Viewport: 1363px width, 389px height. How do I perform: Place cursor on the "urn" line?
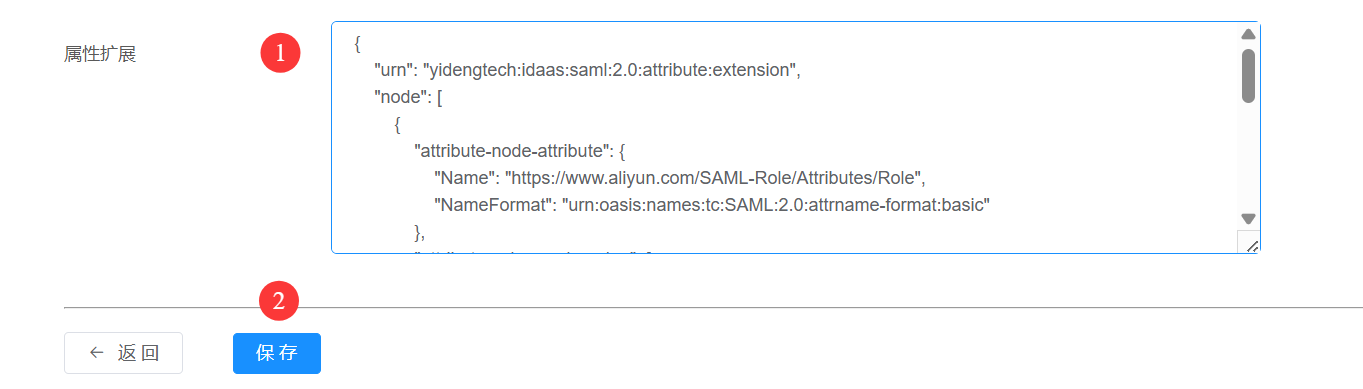pos(587,71)
